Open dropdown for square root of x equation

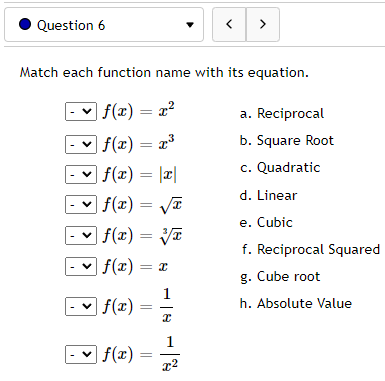click(81, 204)
